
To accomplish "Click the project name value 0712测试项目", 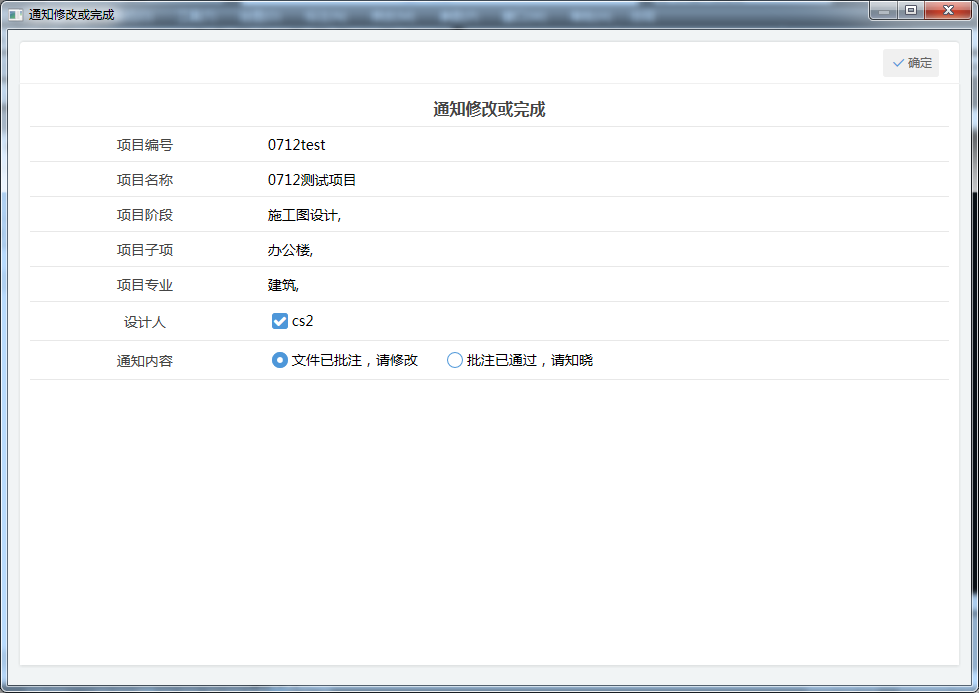I will click(x=312, y=180).
